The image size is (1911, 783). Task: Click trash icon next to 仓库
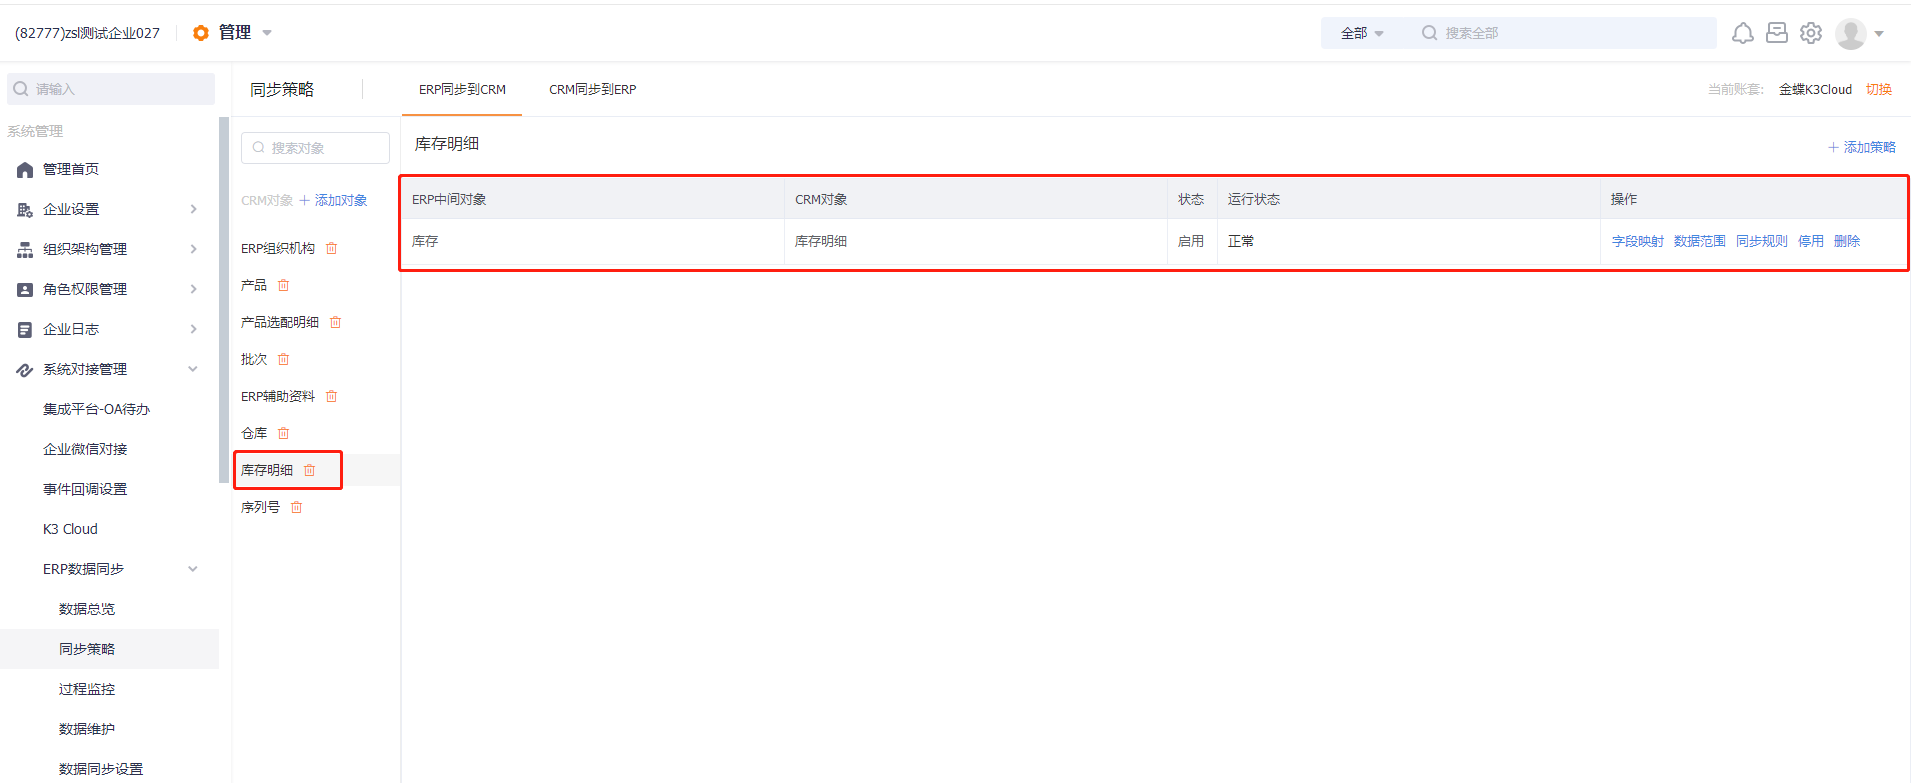pos(284,433)
